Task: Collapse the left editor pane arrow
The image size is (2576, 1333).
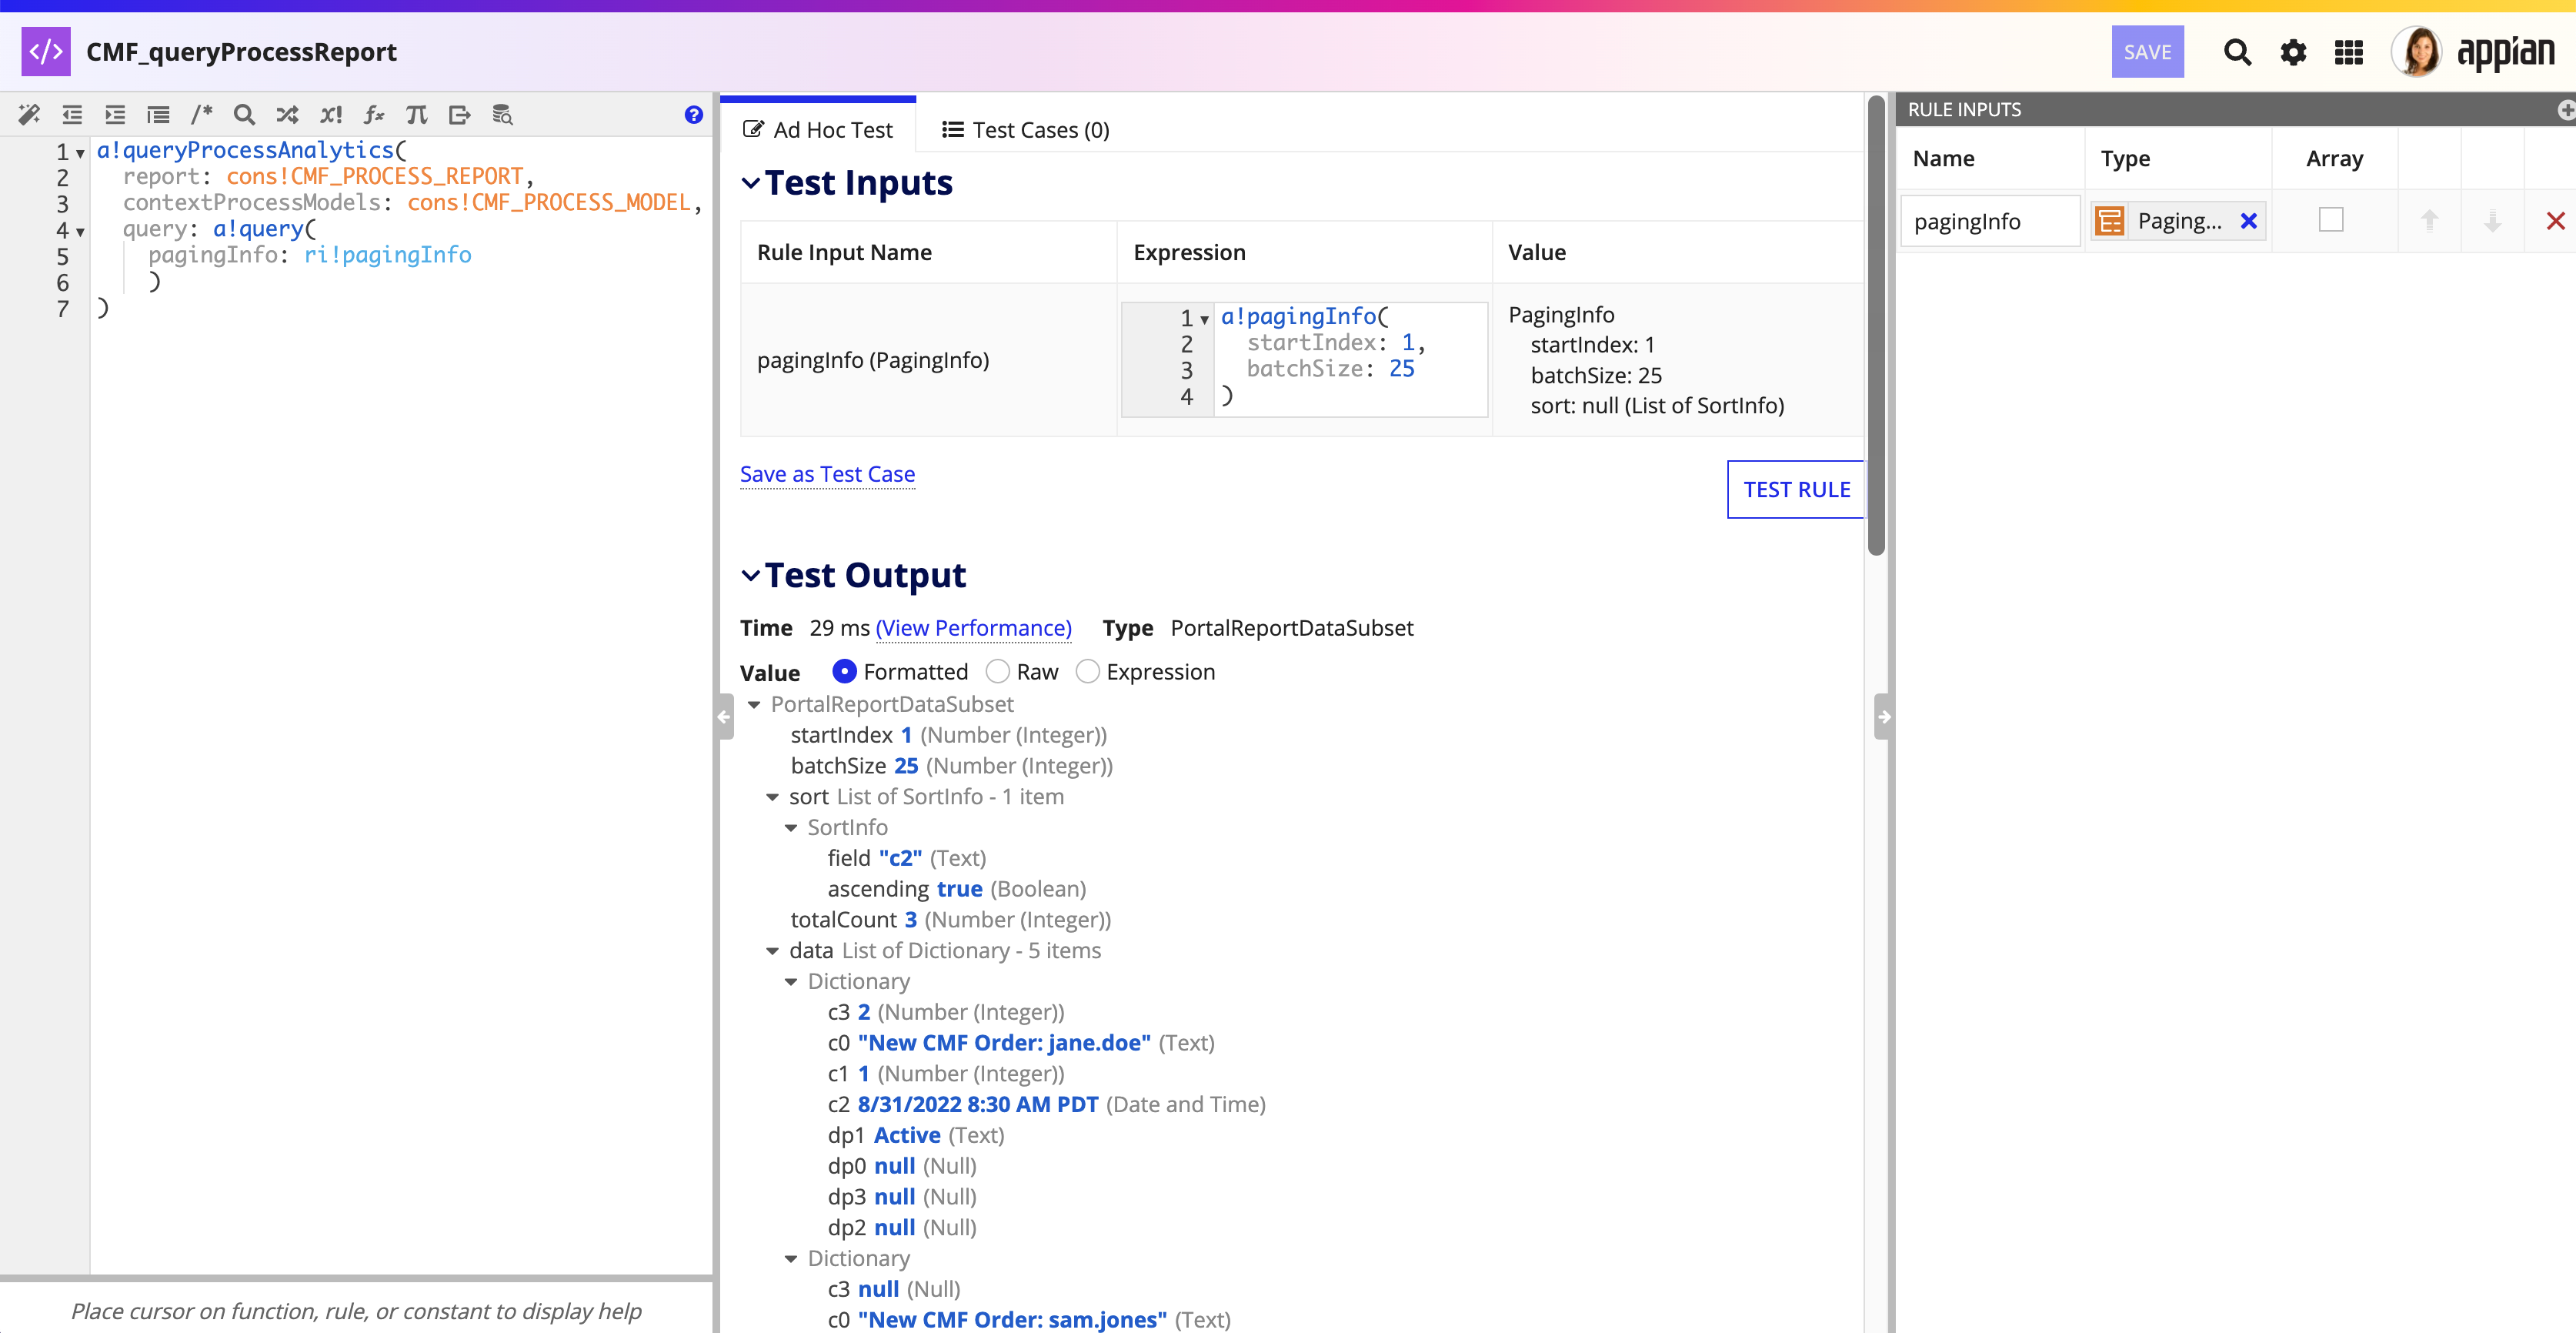Action: point(724,717)
